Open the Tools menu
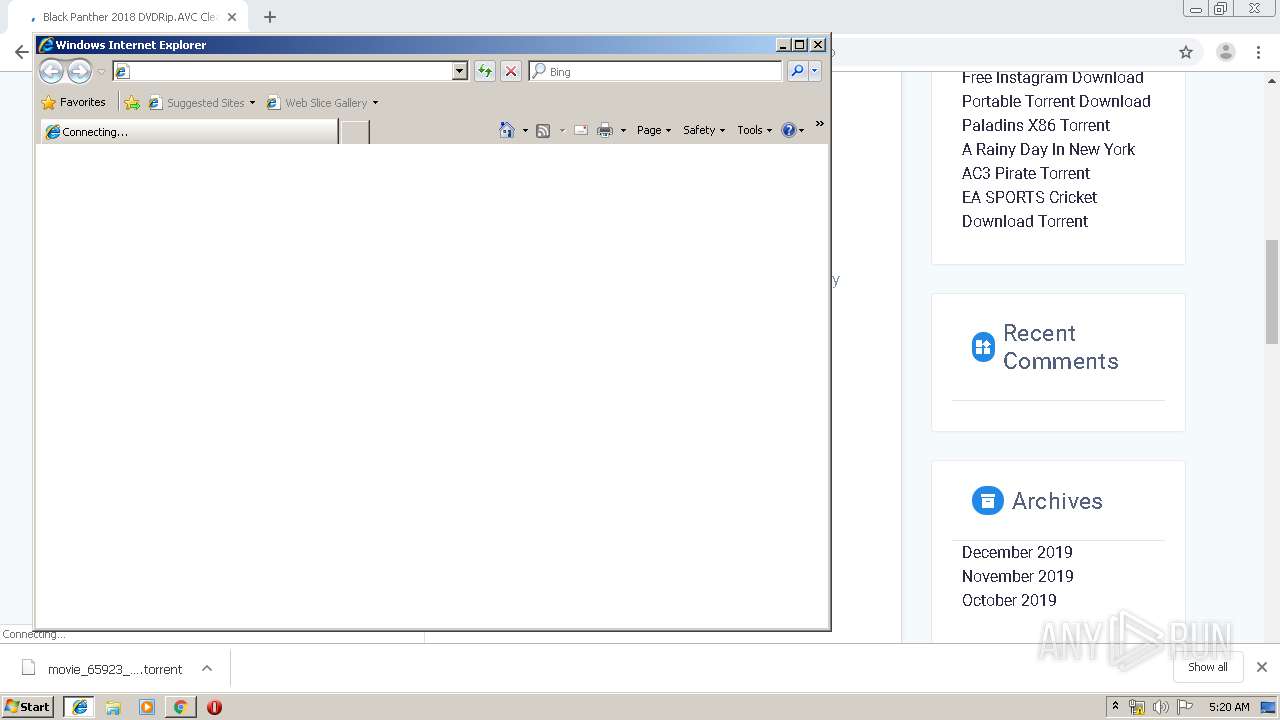 (x=755, y=130)
